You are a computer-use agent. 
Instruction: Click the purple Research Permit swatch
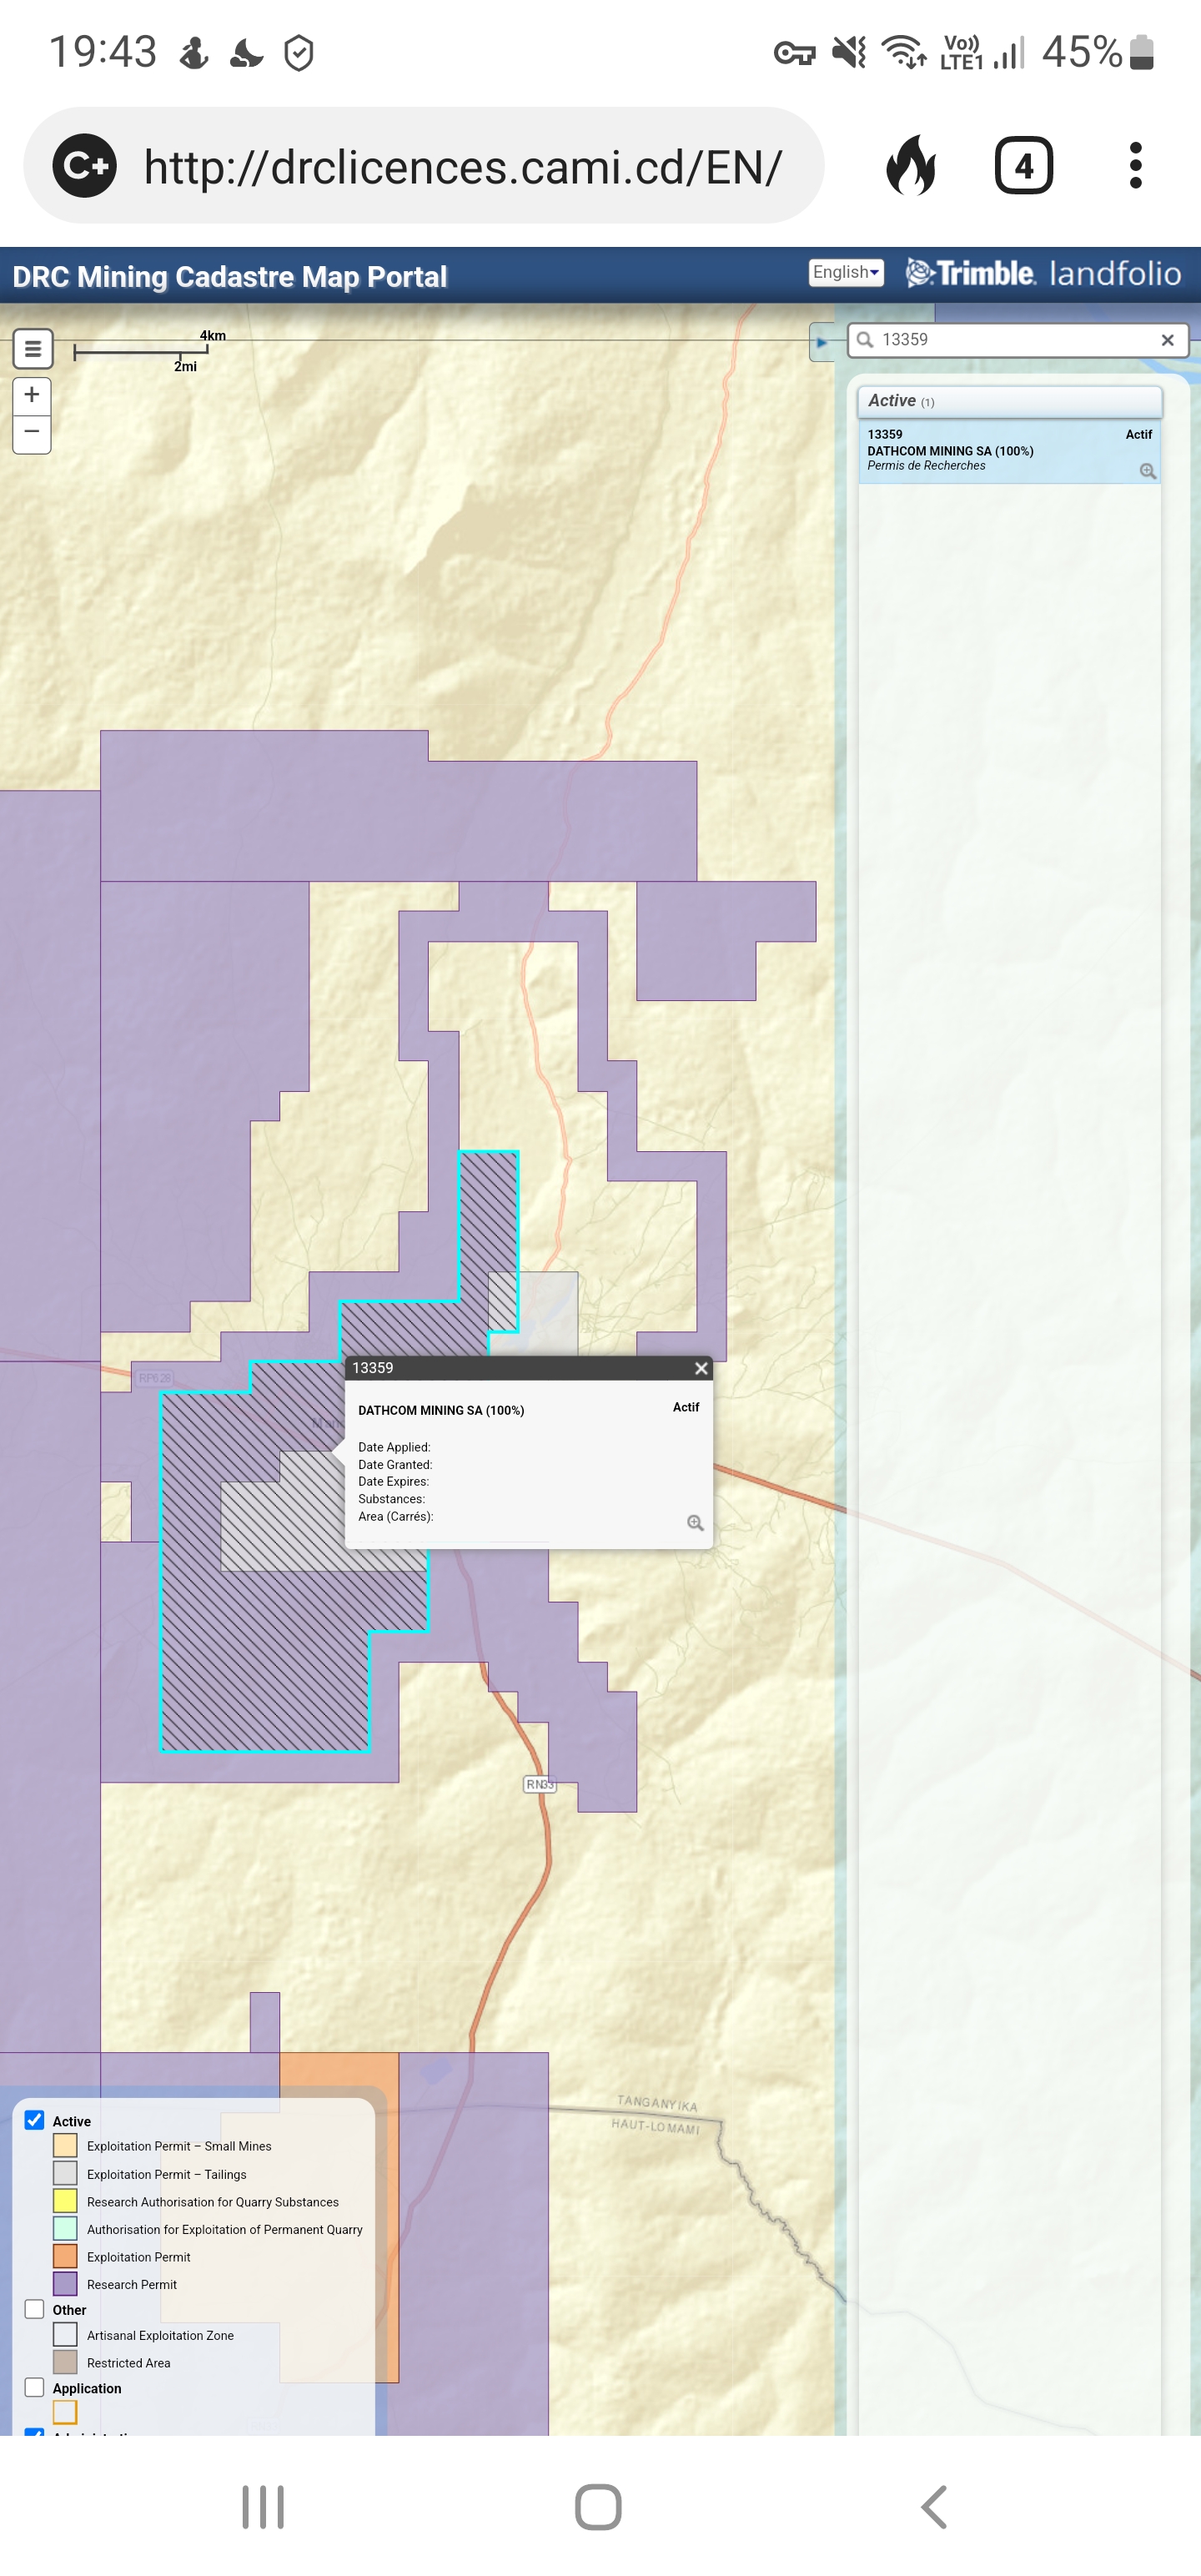(x=65, y=2284)
